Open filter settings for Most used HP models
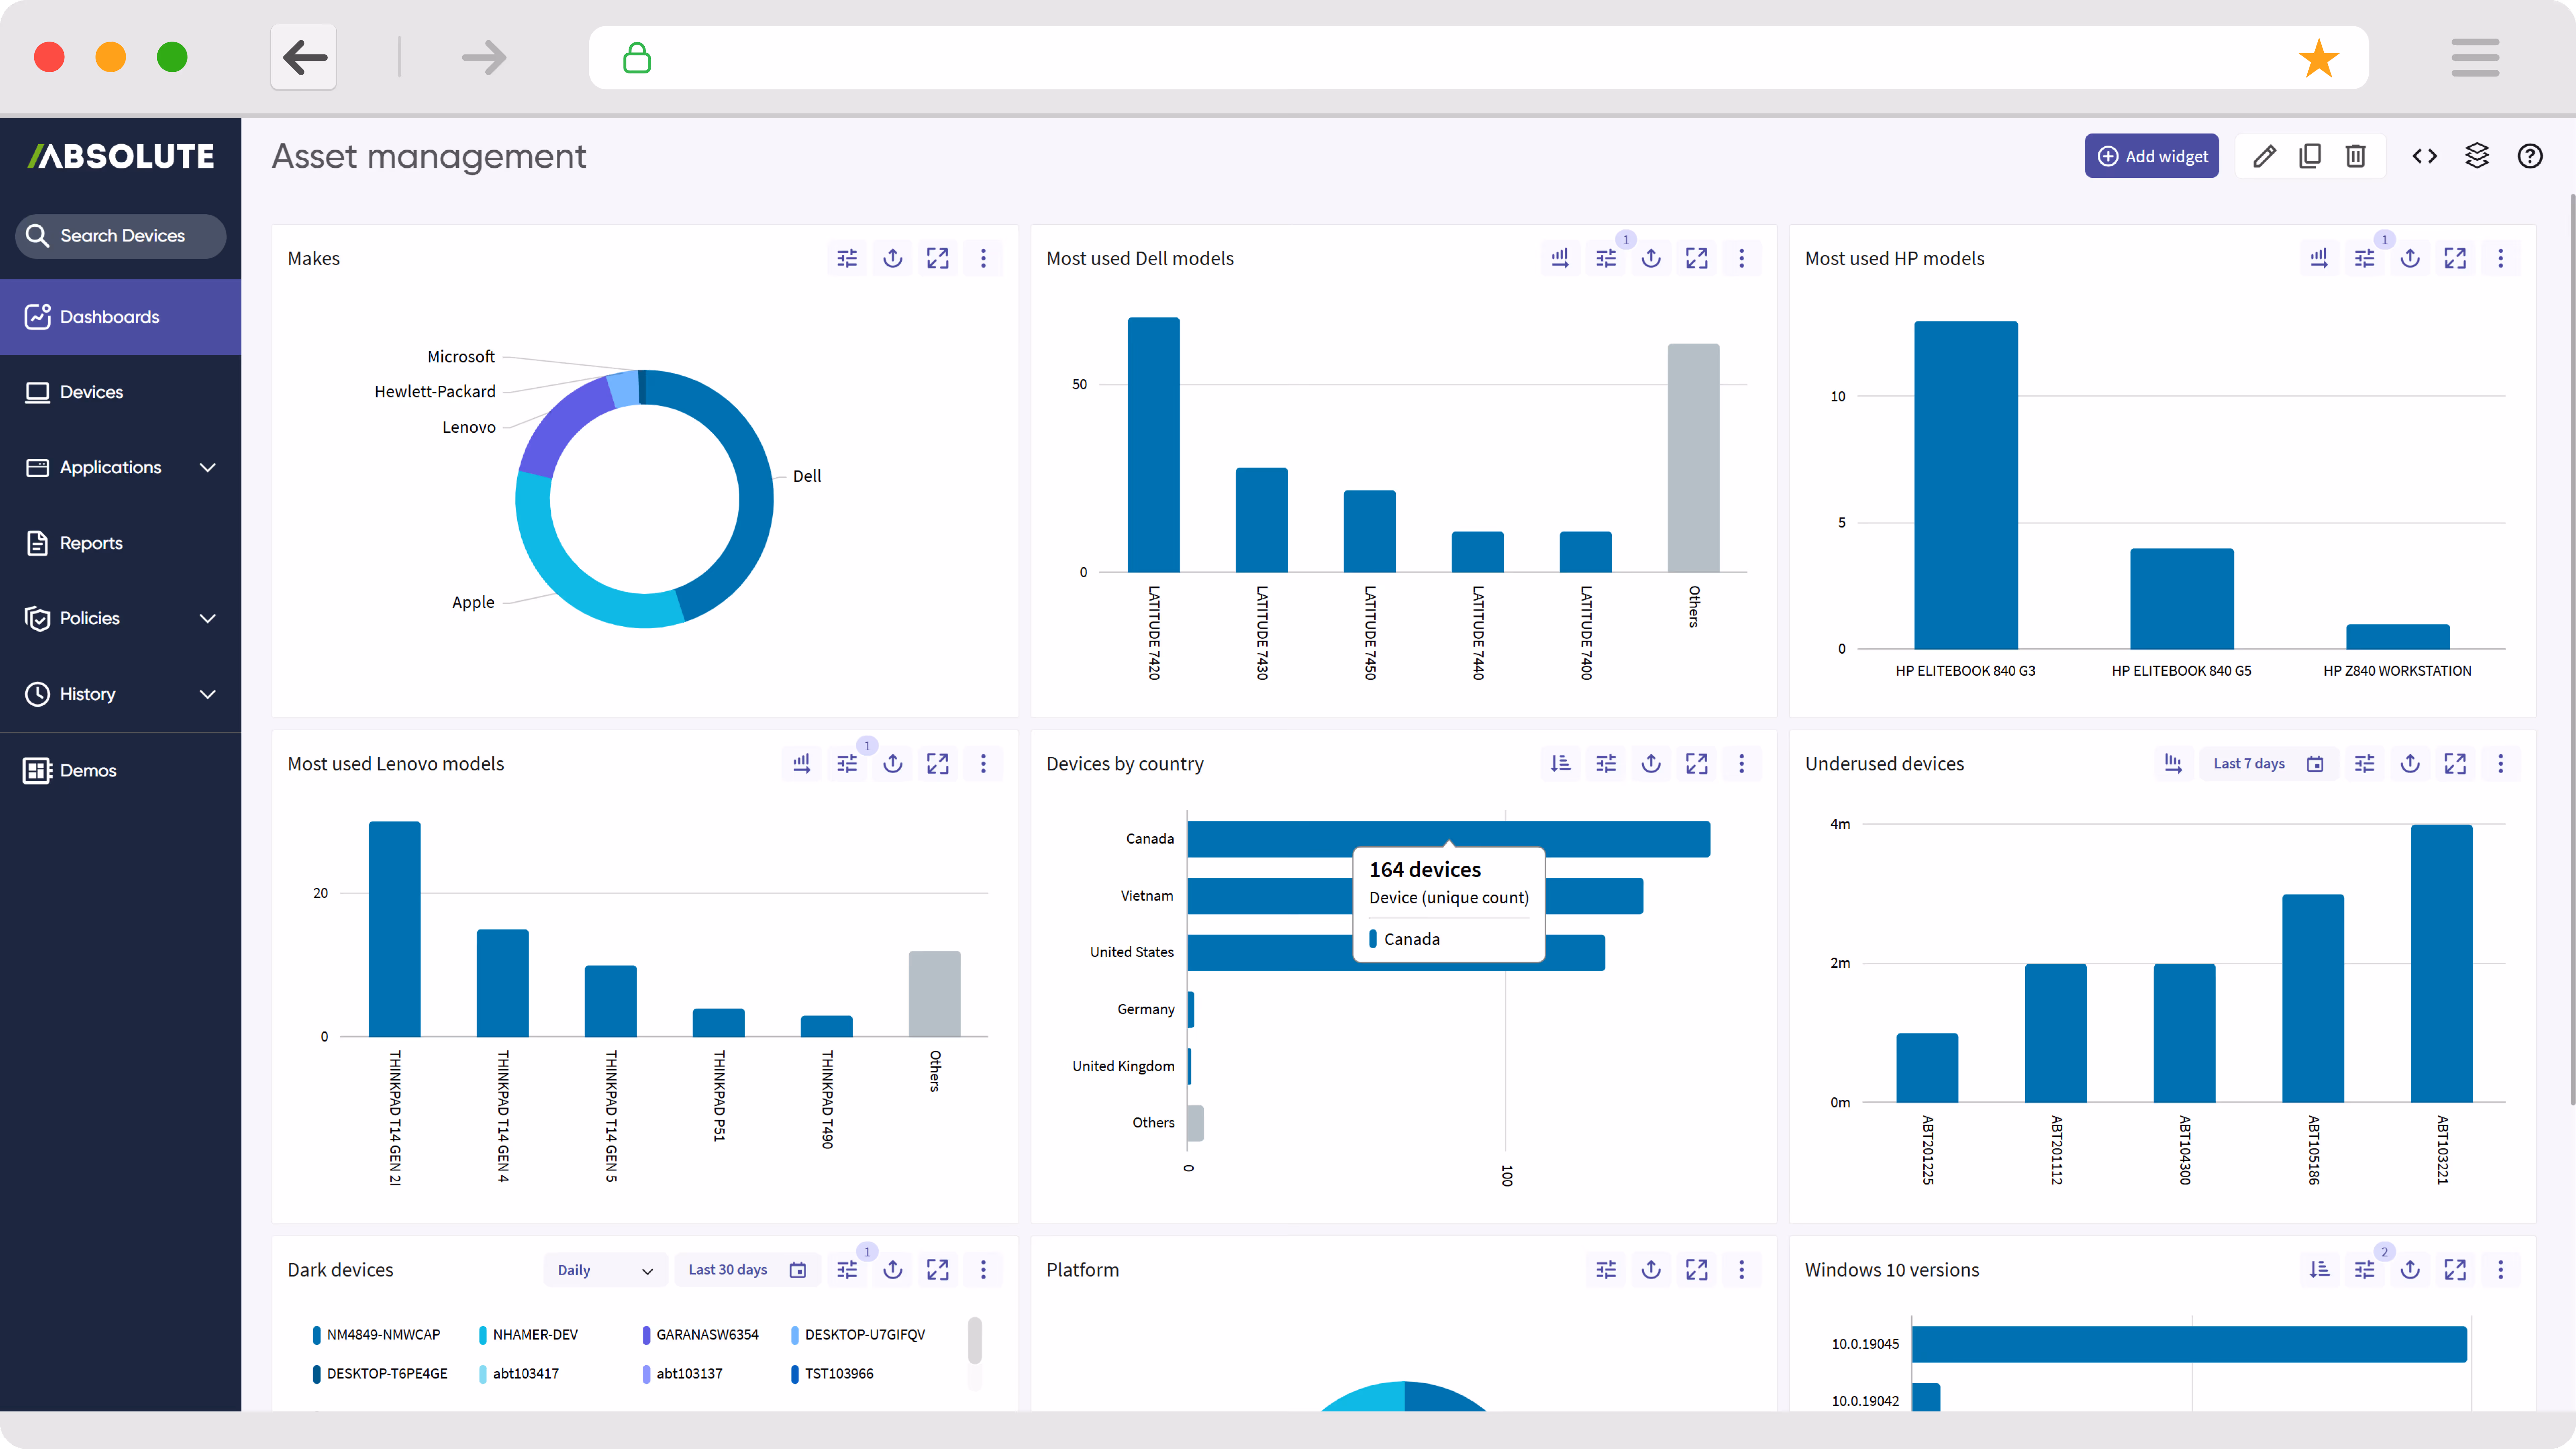The image size is (2576, 1449). (2364, 258)
